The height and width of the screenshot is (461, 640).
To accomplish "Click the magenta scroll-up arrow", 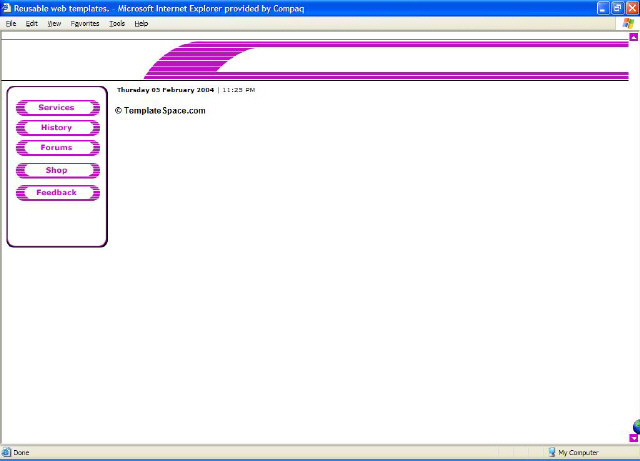I will tap(634, 37).
